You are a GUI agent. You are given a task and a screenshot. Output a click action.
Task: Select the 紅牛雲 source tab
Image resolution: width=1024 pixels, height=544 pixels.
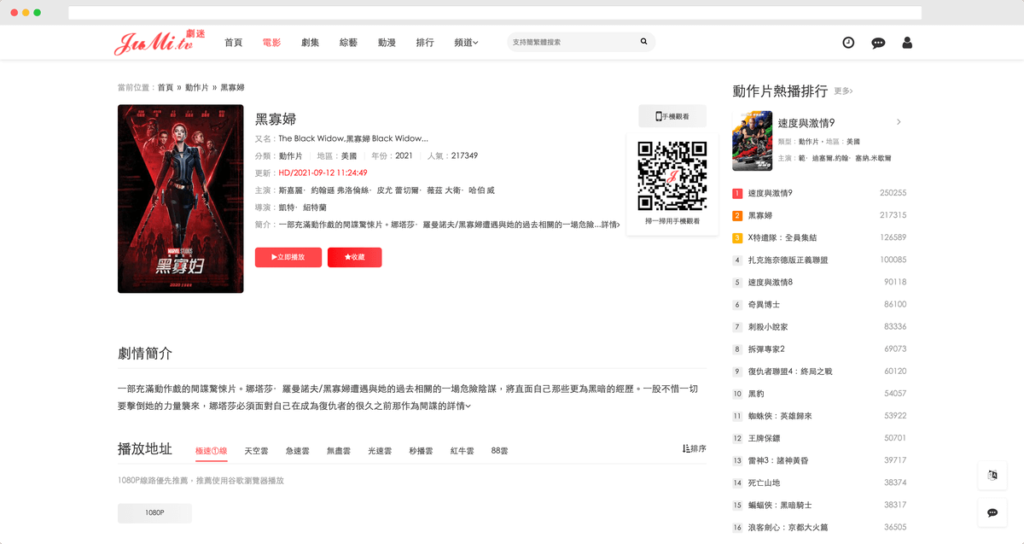coord(462,451)
